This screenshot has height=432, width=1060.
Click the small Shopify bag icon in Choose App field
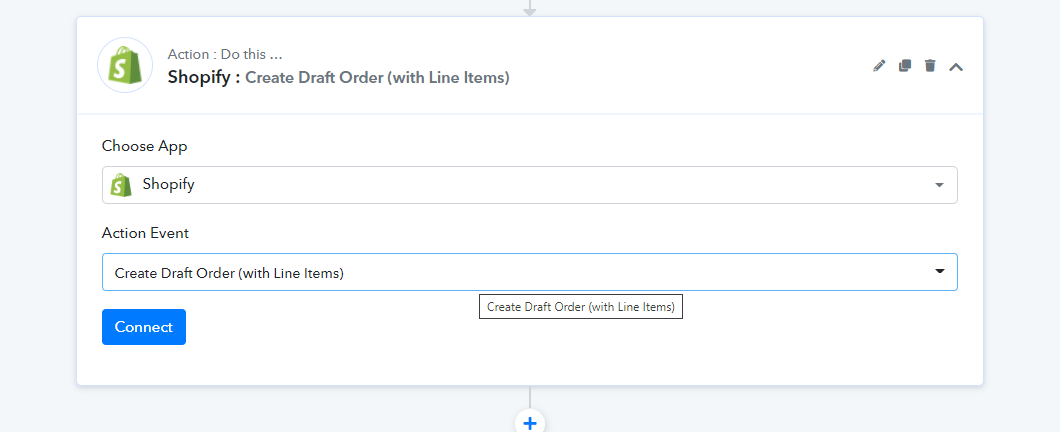(121, 185)
